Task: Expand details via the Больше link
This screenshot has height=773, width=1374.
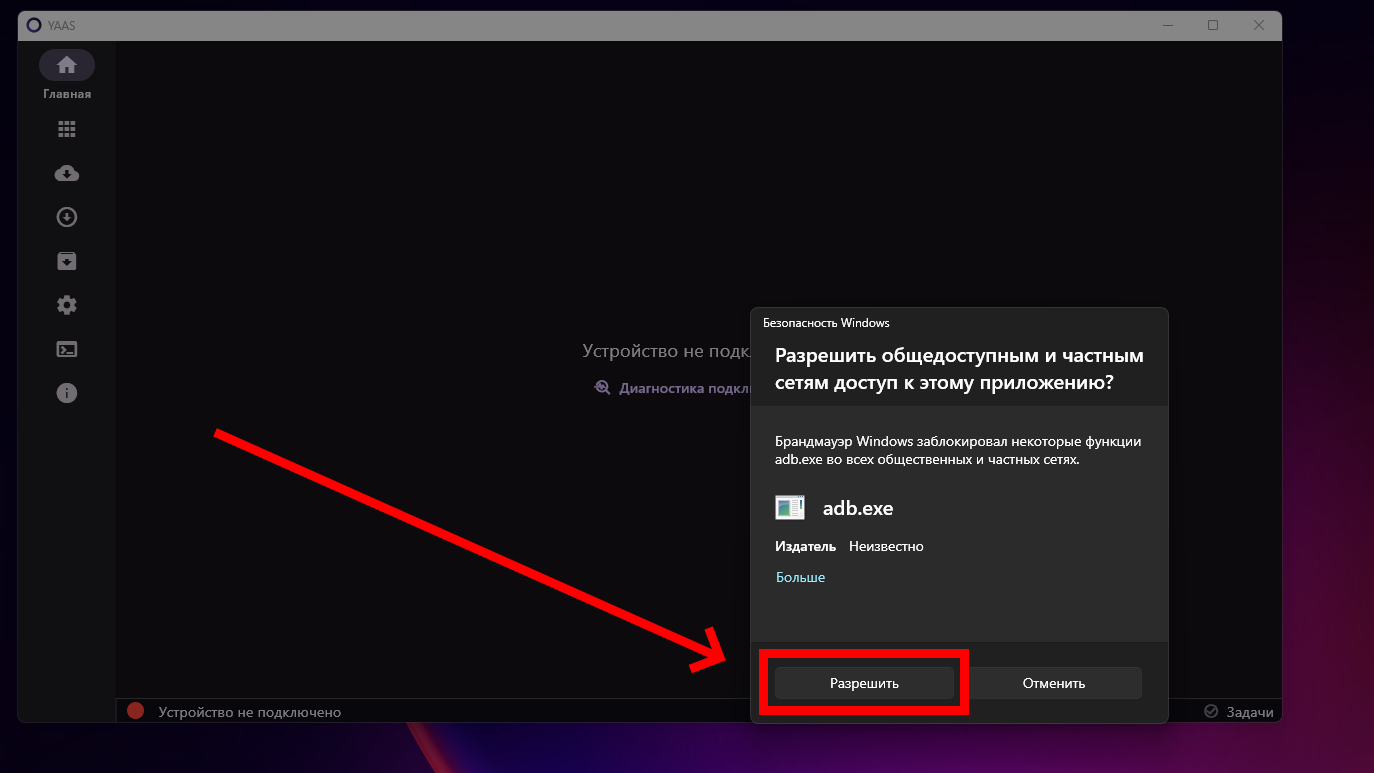Action: point(800,577)
